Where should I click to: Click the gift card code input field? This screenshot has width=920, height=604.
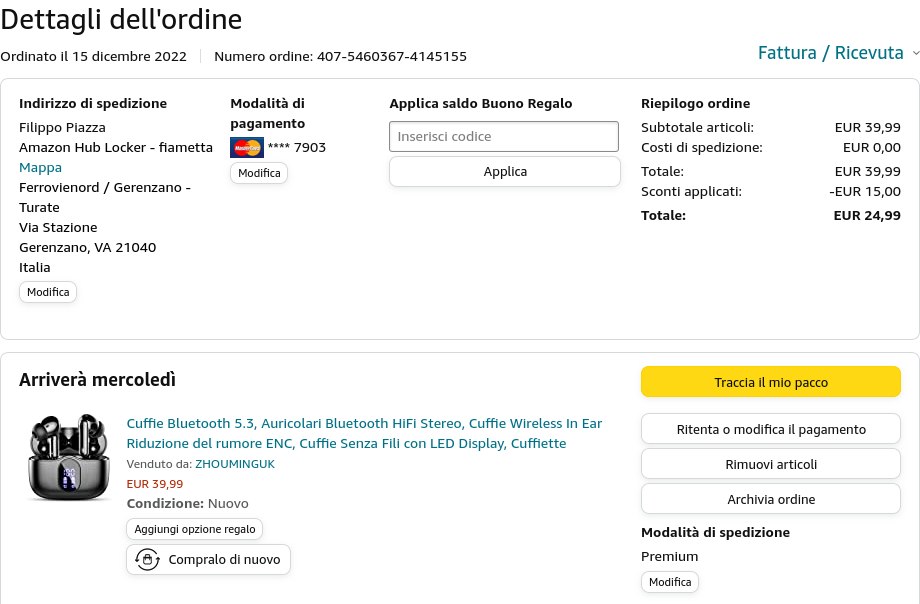[504, 136]
